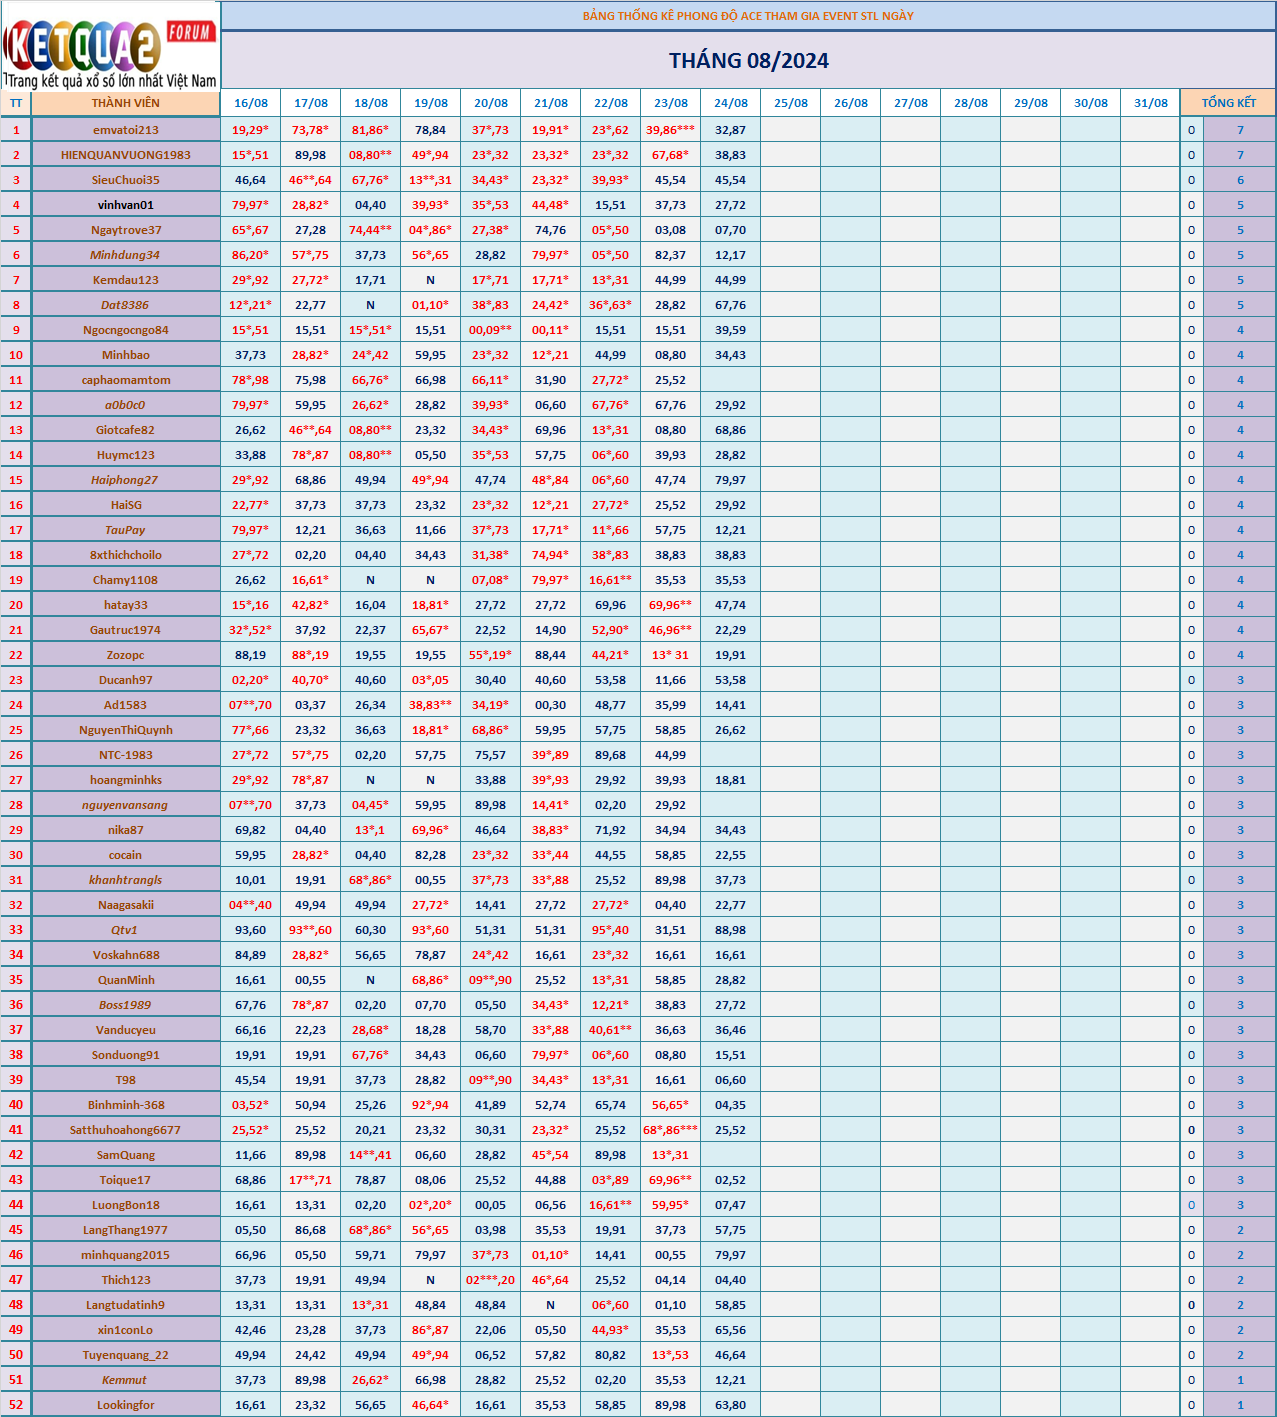1277x1417 pixels.
Task: Click the TT column header cell
Action: pyautogui.click(x=16, y=103)
